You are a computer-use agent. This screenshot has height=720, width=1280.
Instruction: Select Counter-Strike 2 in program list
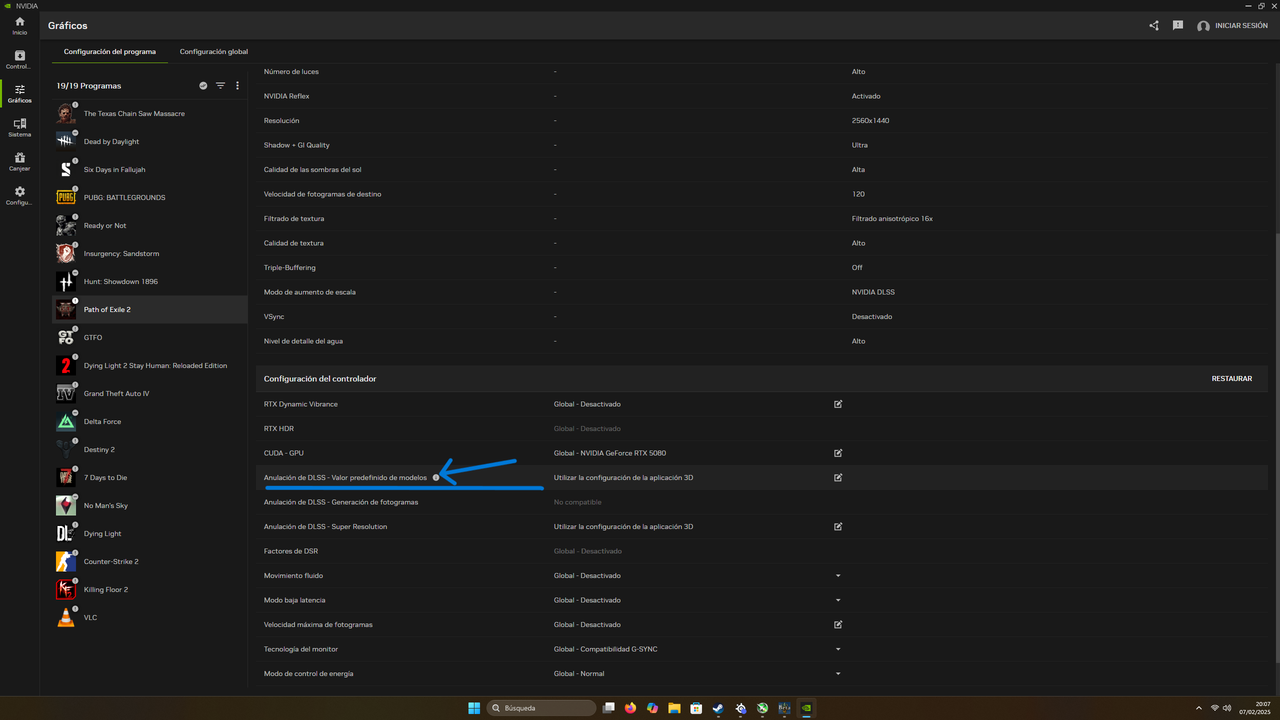point(150,562)
